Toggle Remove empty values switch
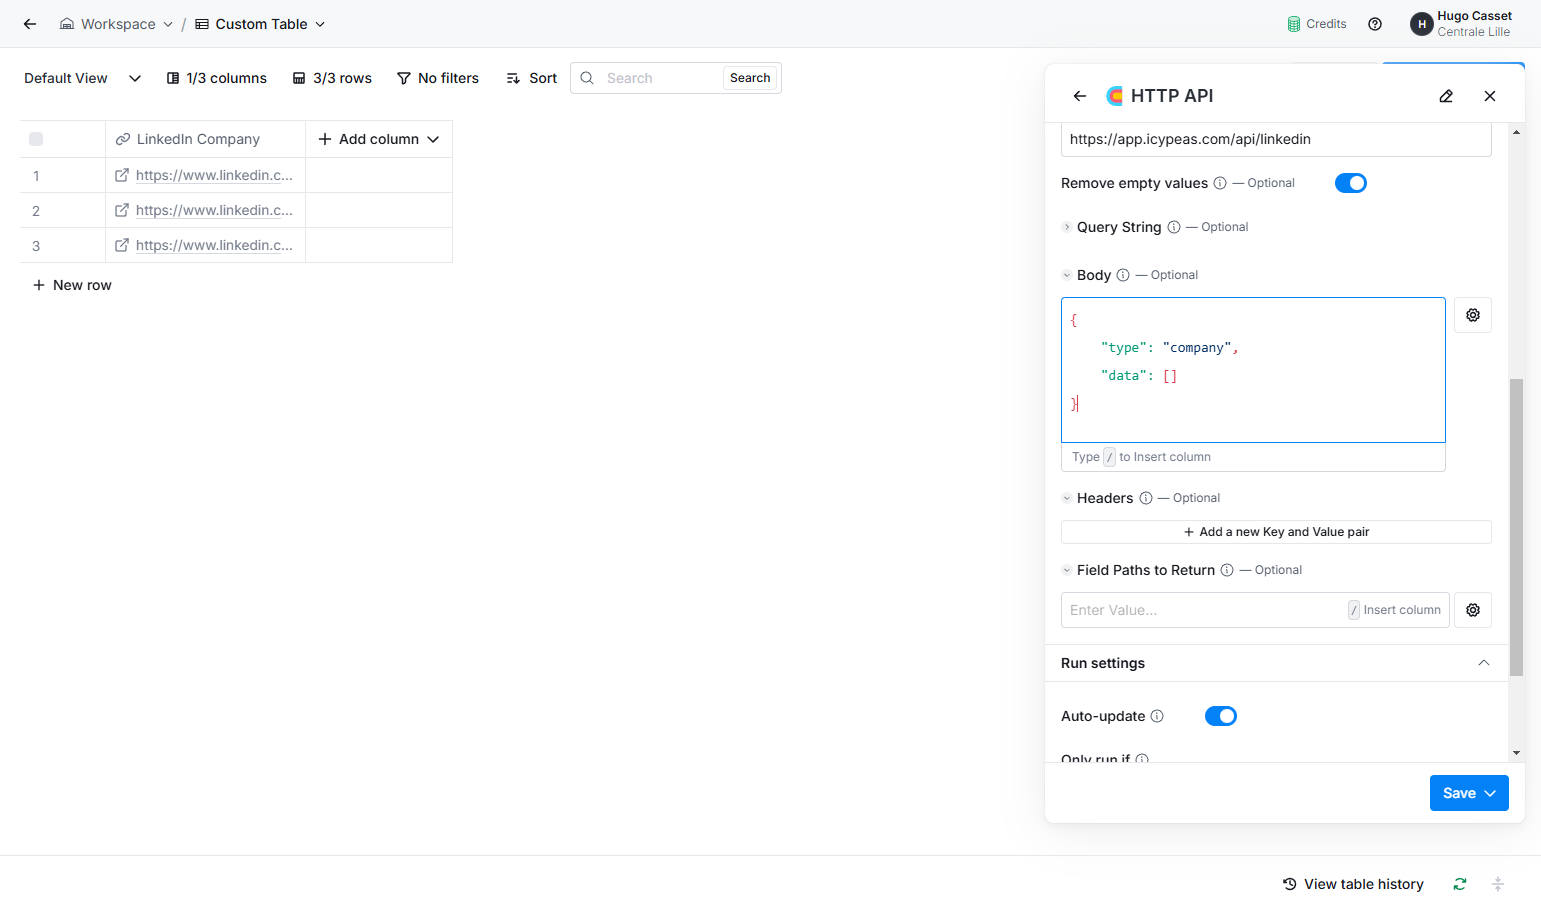 pyautogui.click(x=1351, y=183)
